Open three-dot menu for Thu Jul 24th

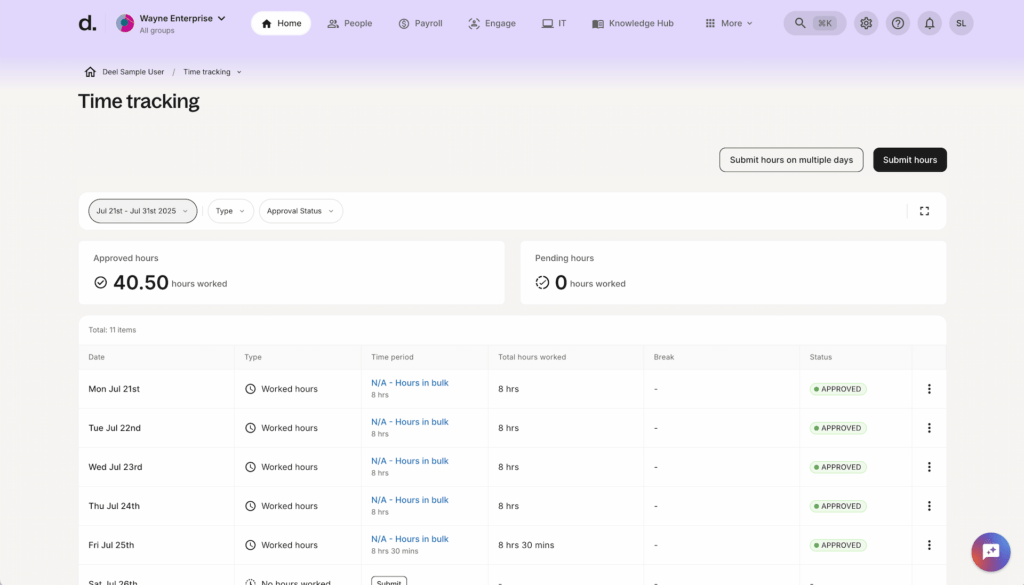click(929, 506)
